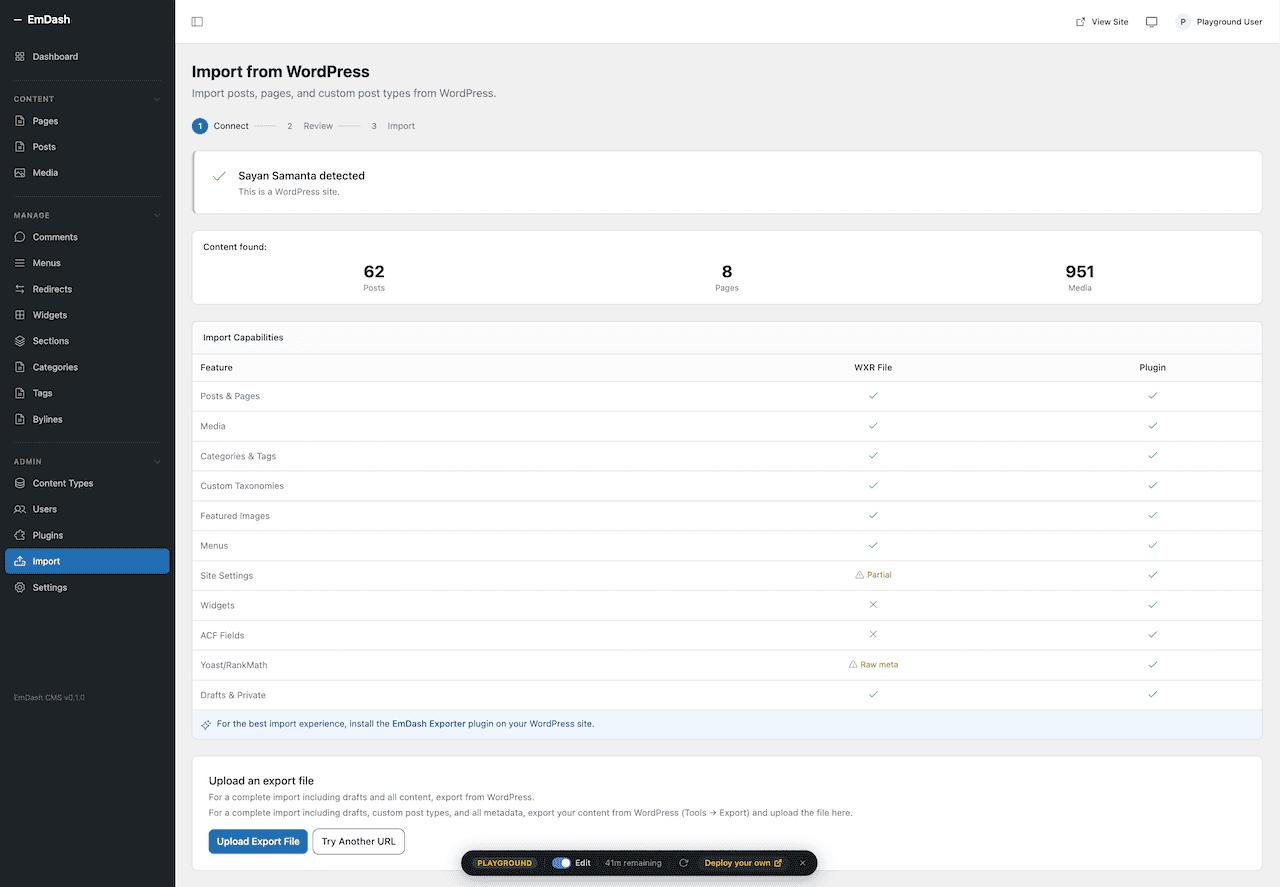Open Media via its sidebar icon
Screen dimensions: 1280x887
coord(18,172)
